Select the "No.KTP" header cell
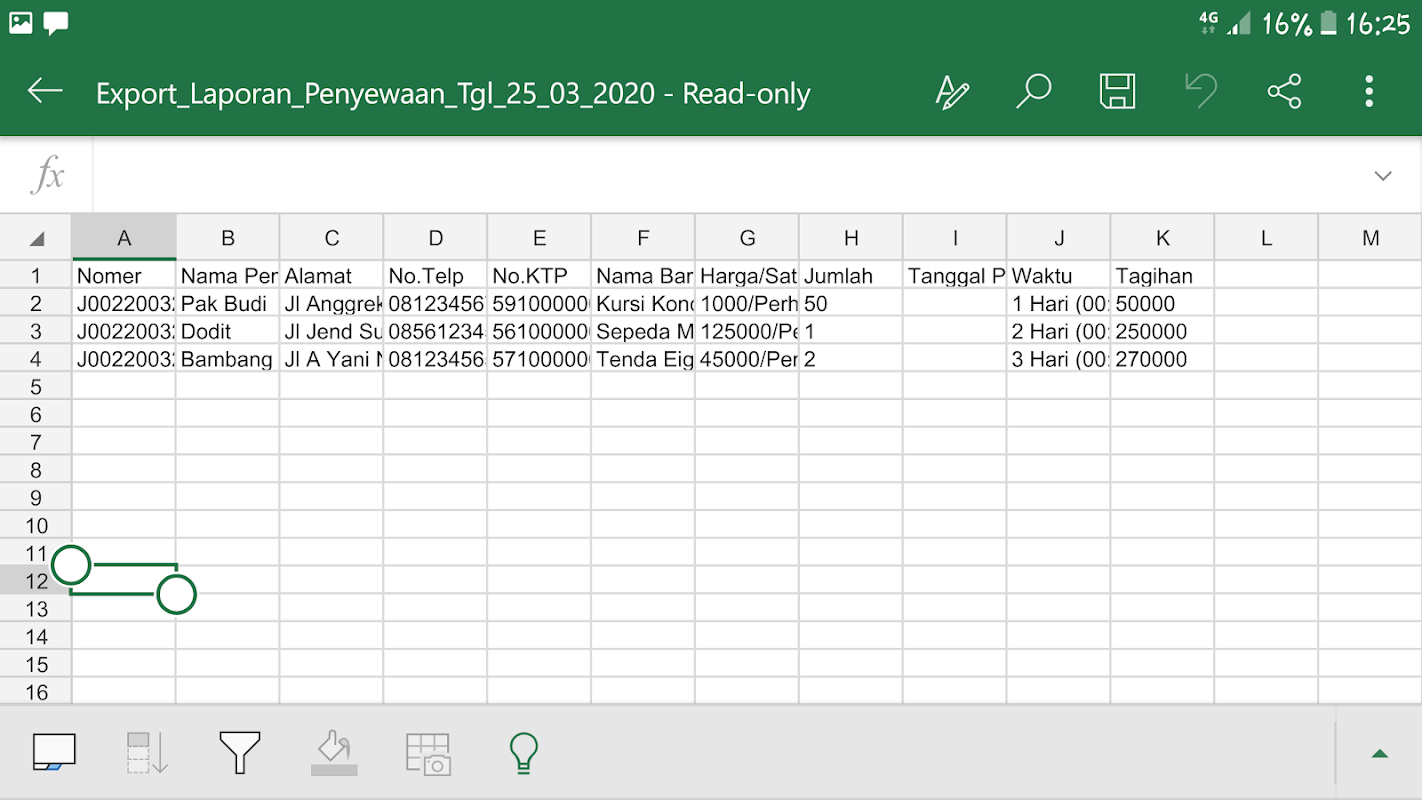1422x800 pixels. click(539, 276)
